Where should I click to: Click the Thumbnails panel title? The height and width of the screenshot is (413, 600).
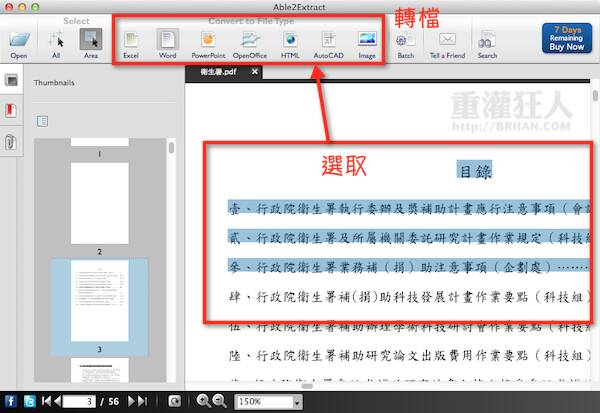pos(54,83)
